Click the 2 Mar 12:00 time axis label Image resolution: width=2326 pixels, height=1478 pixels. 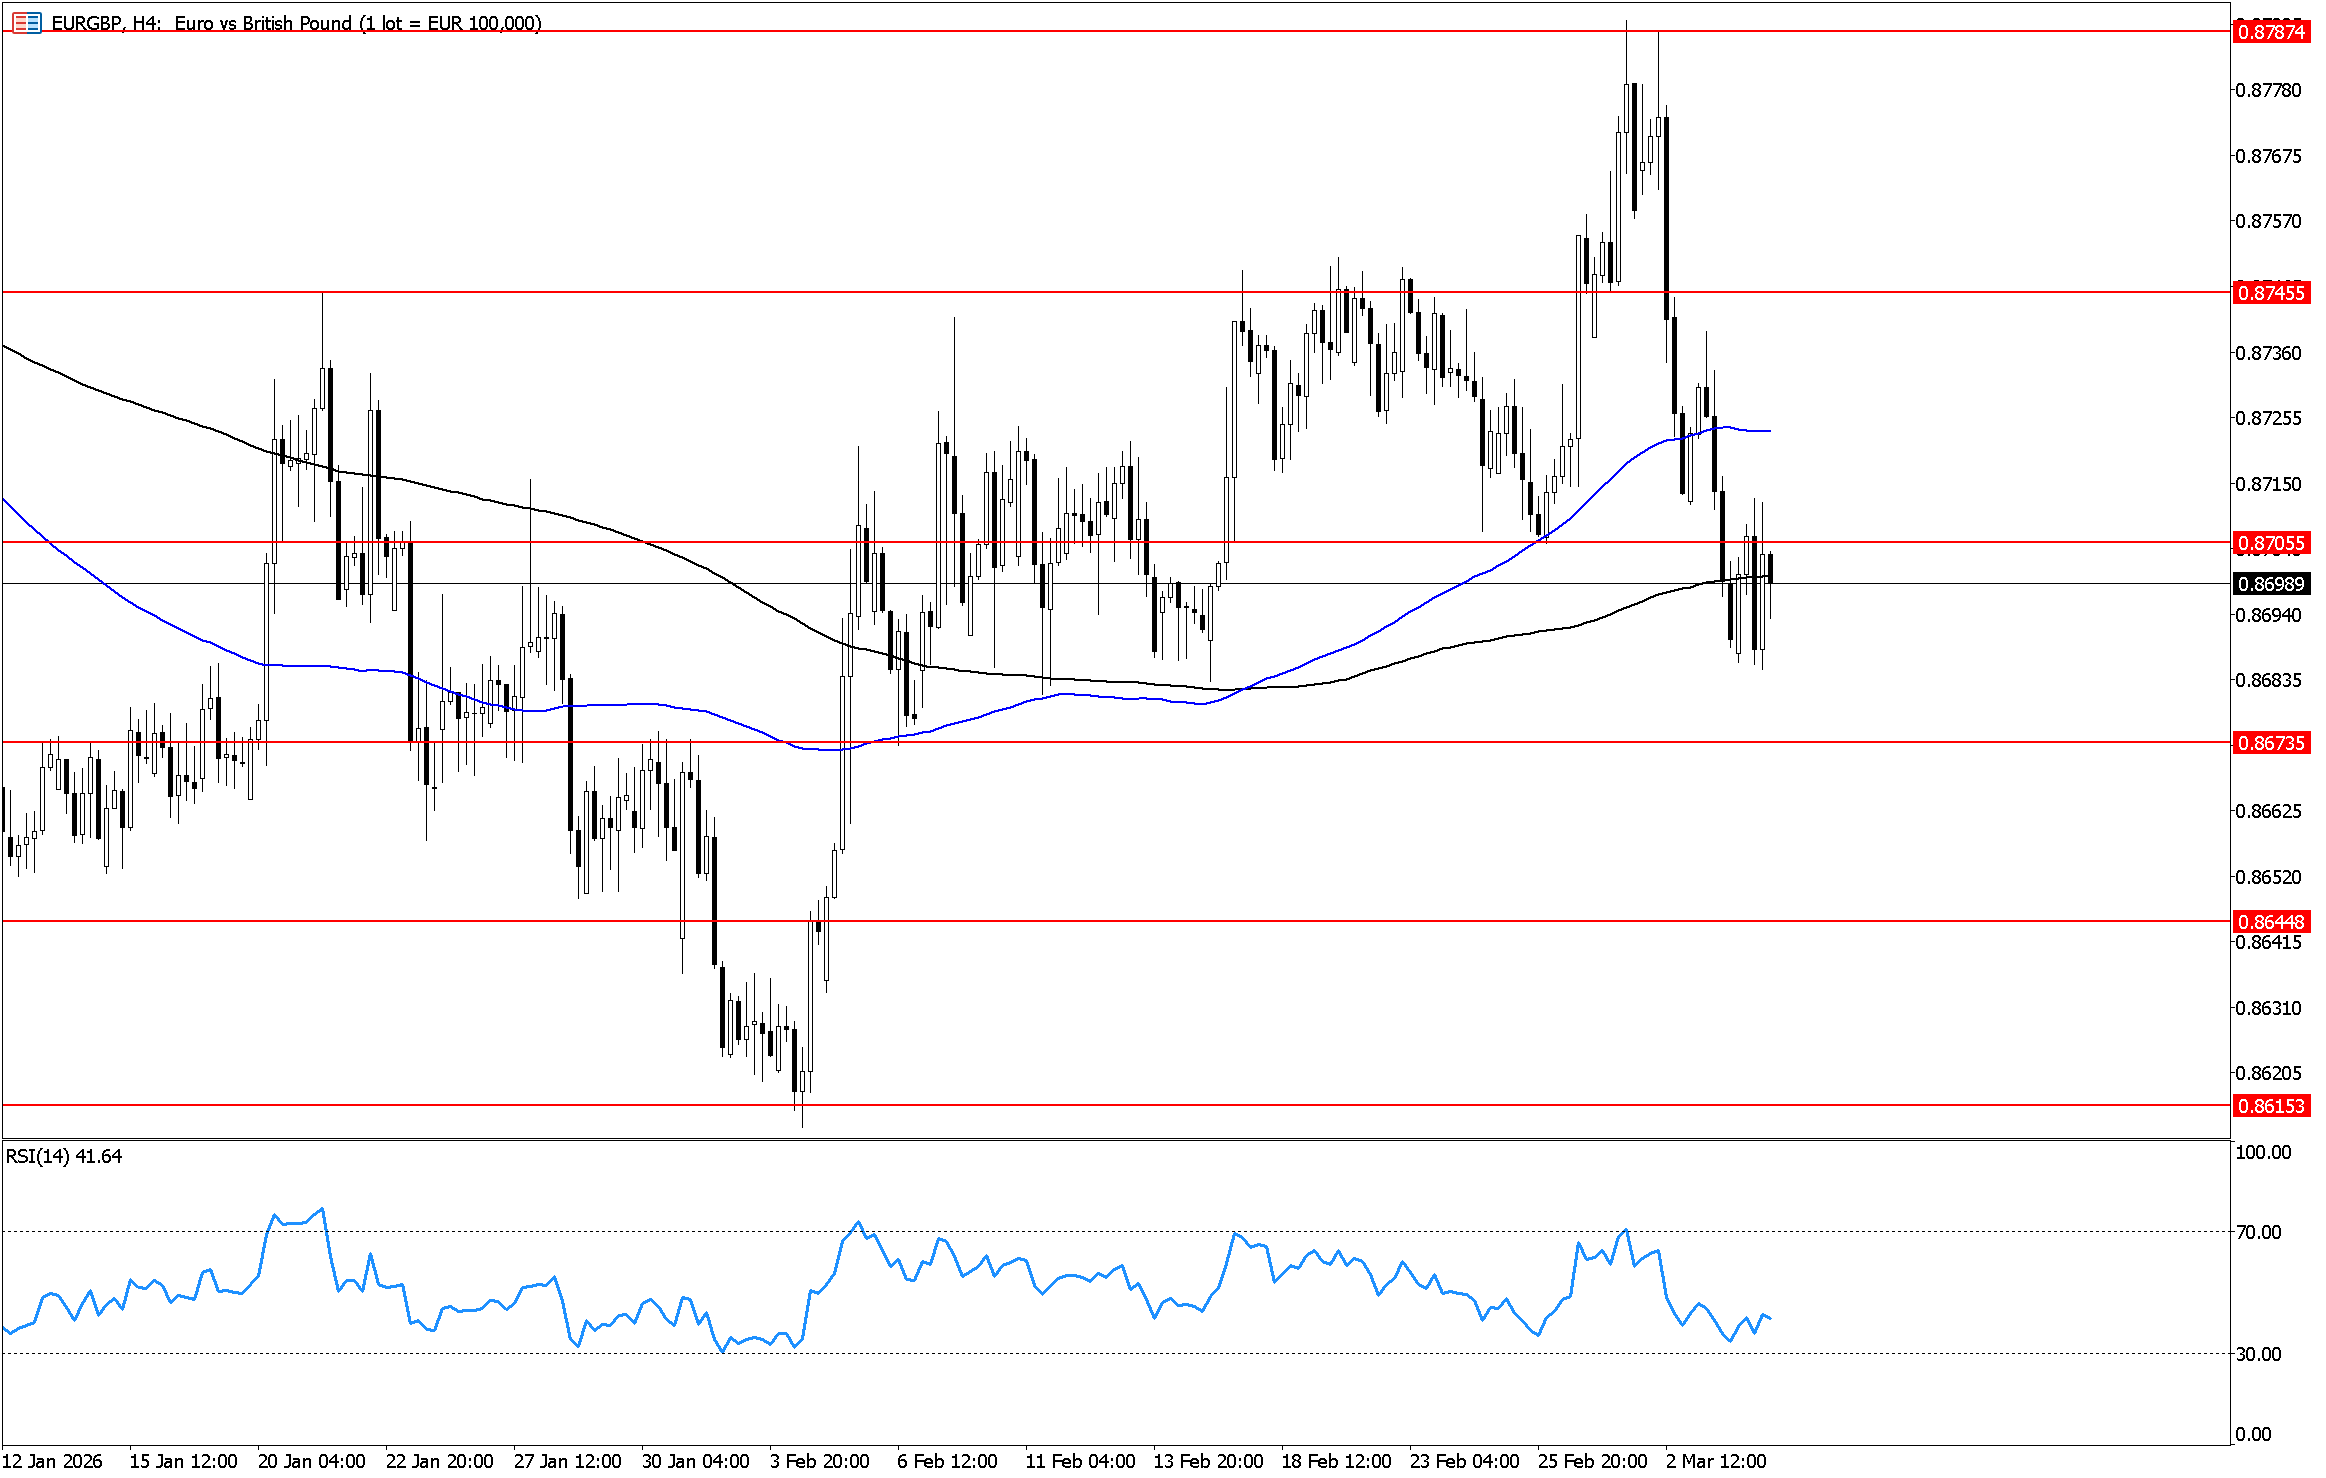pos(1716,1461)
